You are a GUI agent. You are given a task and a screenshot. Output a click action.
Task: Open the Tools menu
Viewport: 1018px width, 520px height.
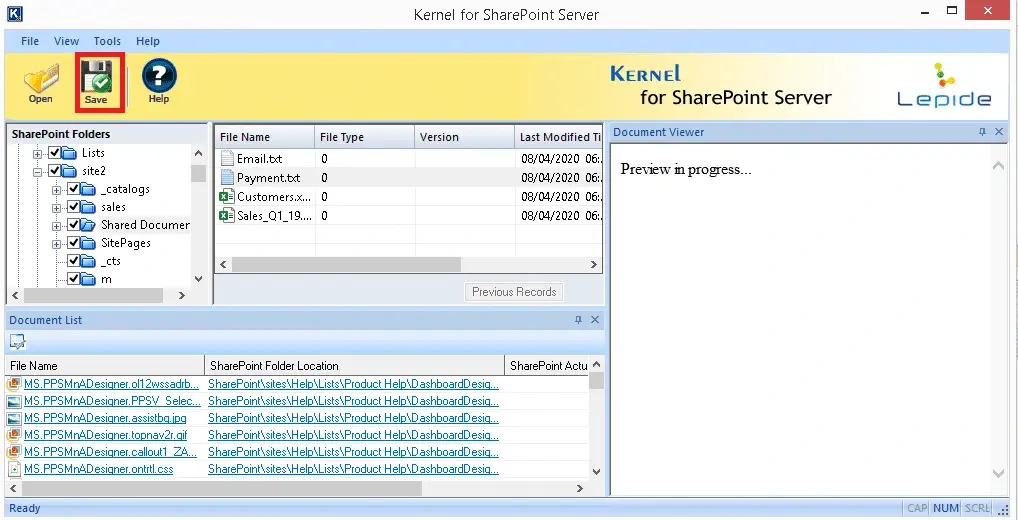(107, 41)
